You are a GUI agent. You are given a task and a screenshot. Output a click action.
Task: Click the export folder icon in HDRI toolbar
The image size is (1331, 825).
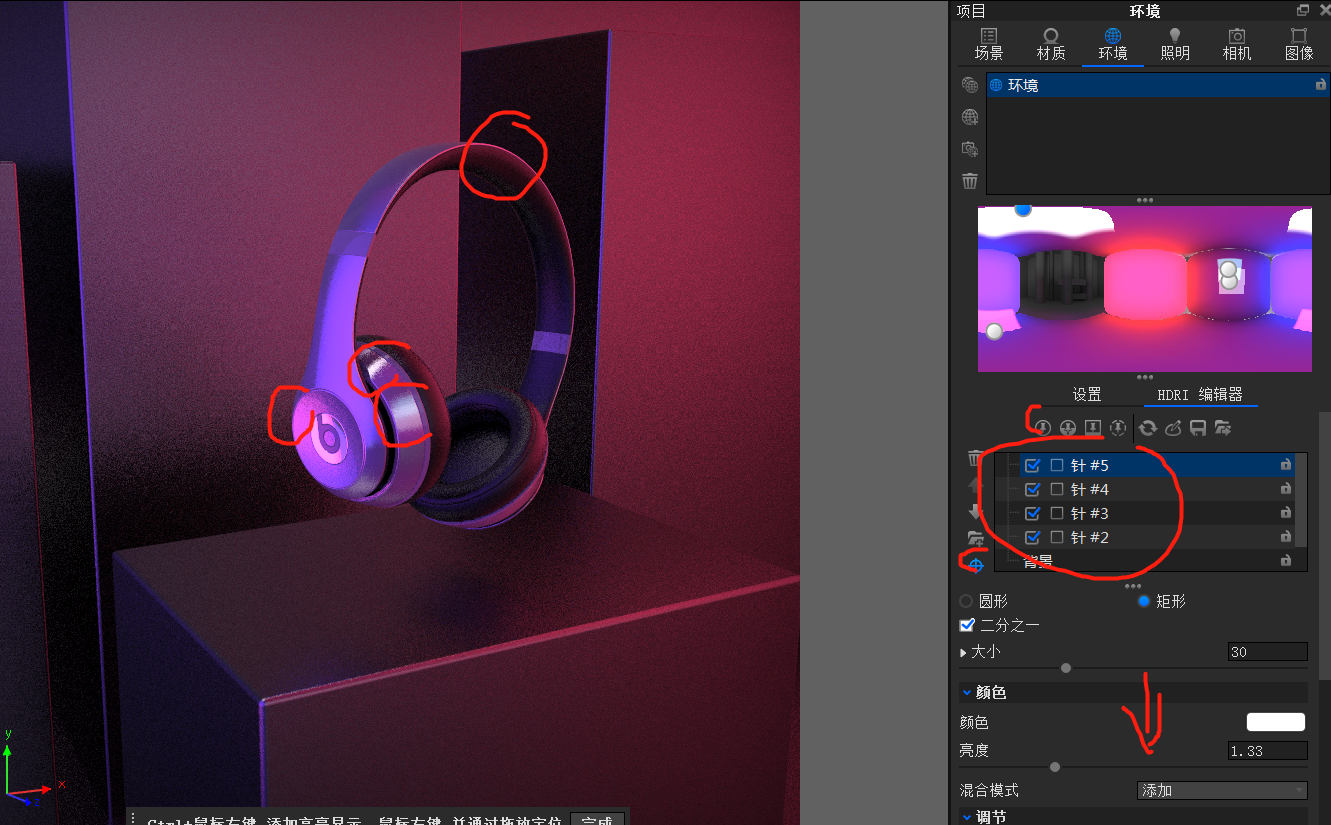[x=1223, y=428]
